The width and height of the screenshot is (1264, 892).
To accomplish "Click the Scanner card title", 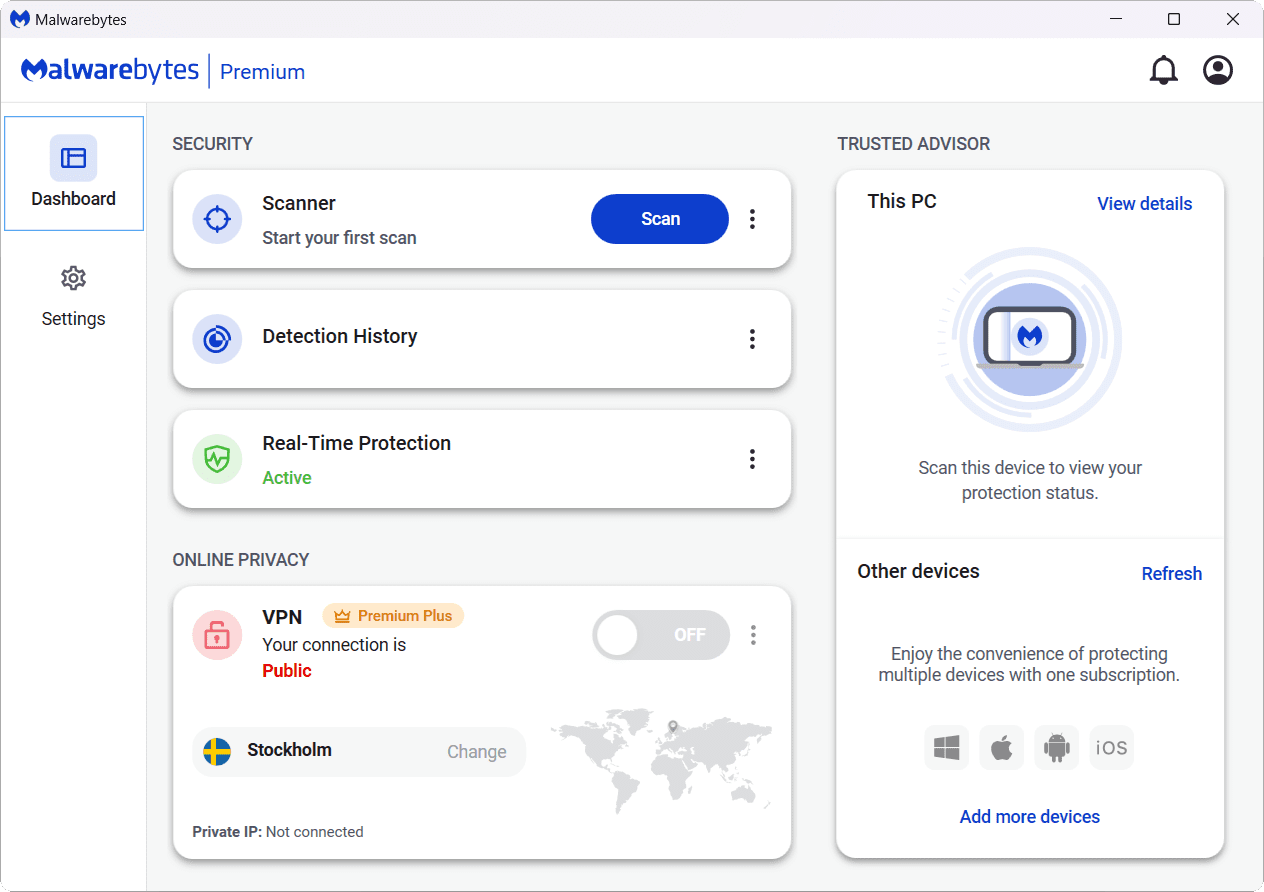I will click(x=299, y=203).
